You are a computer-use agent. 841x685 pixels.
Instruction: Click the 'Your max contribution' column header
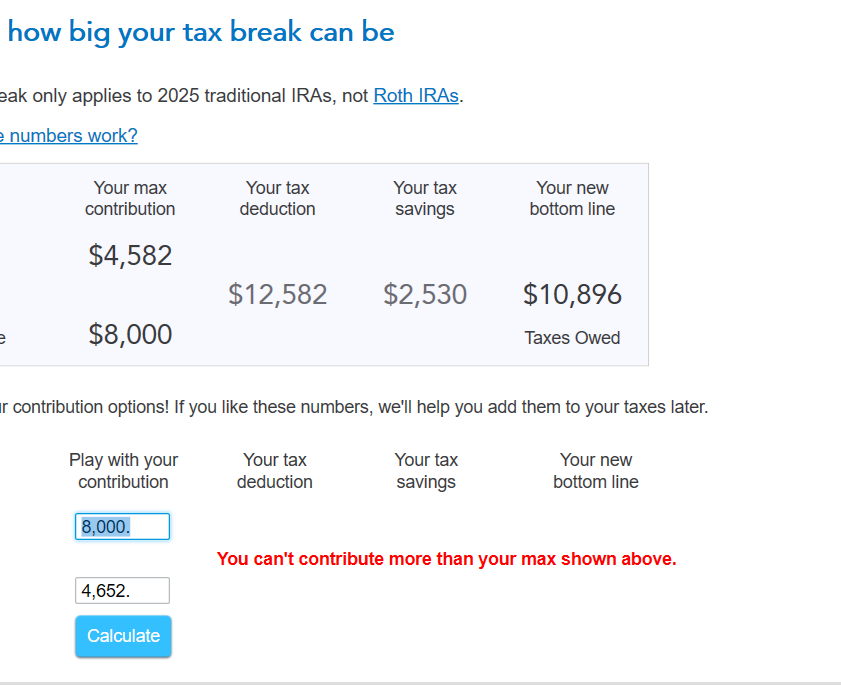point(130,199)
